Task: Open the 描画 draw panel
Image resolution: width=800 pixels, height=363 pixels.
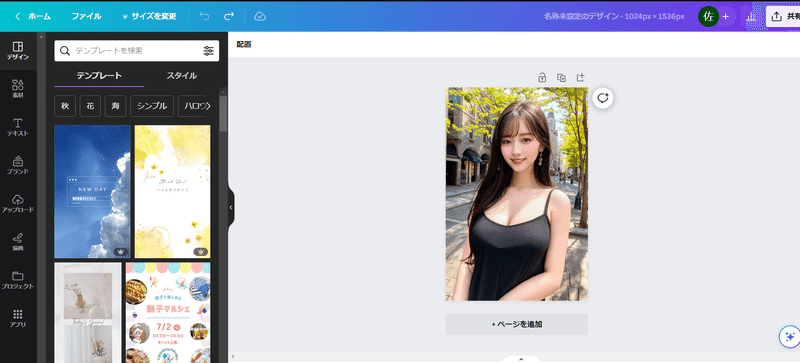Action: tap(18, 241)
